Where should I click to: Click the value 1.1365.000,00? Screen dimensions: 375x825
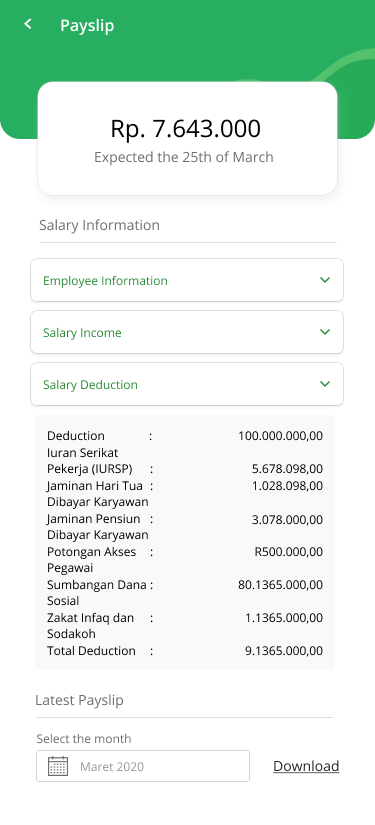coord(284,618)
